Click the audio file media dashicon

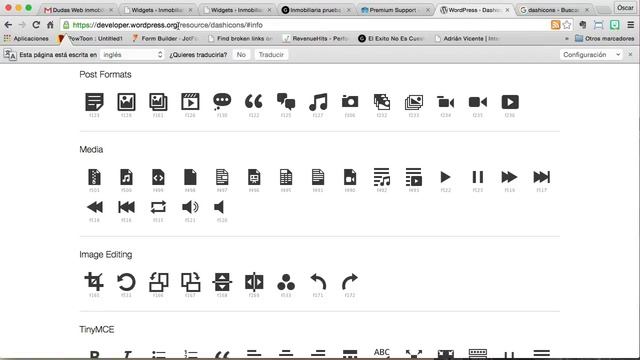click(126, 177)
